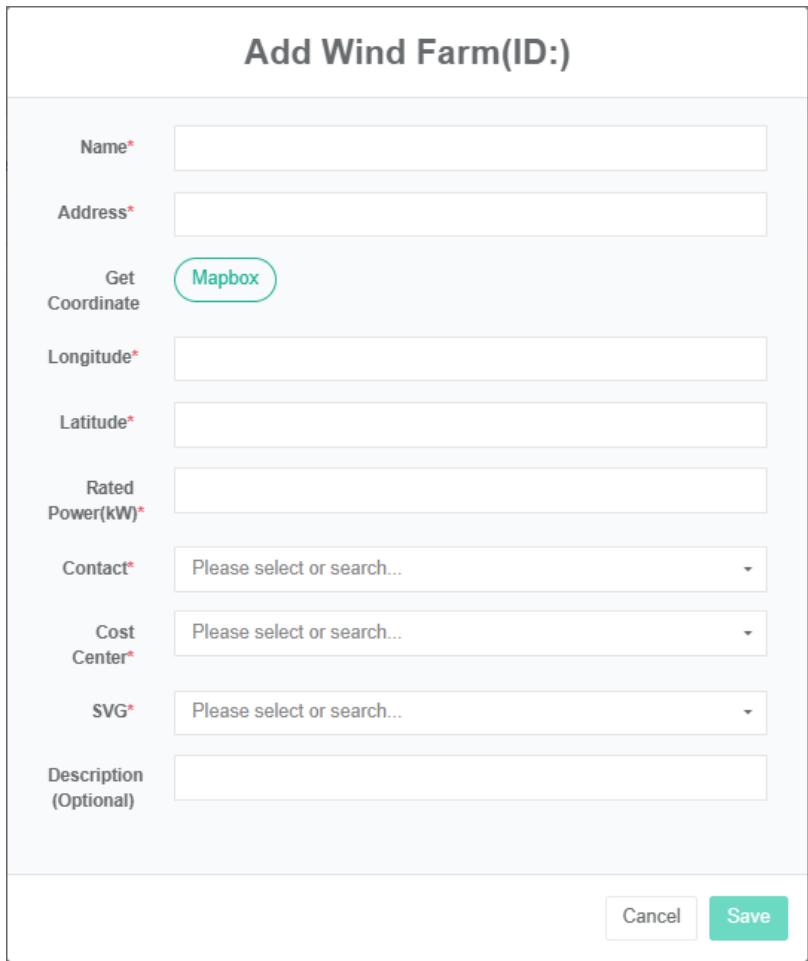Image resolution: width=808 pixels, height=961 pixels.
Task: Open the Contact dropdown
Action: [x=460, y=569]
